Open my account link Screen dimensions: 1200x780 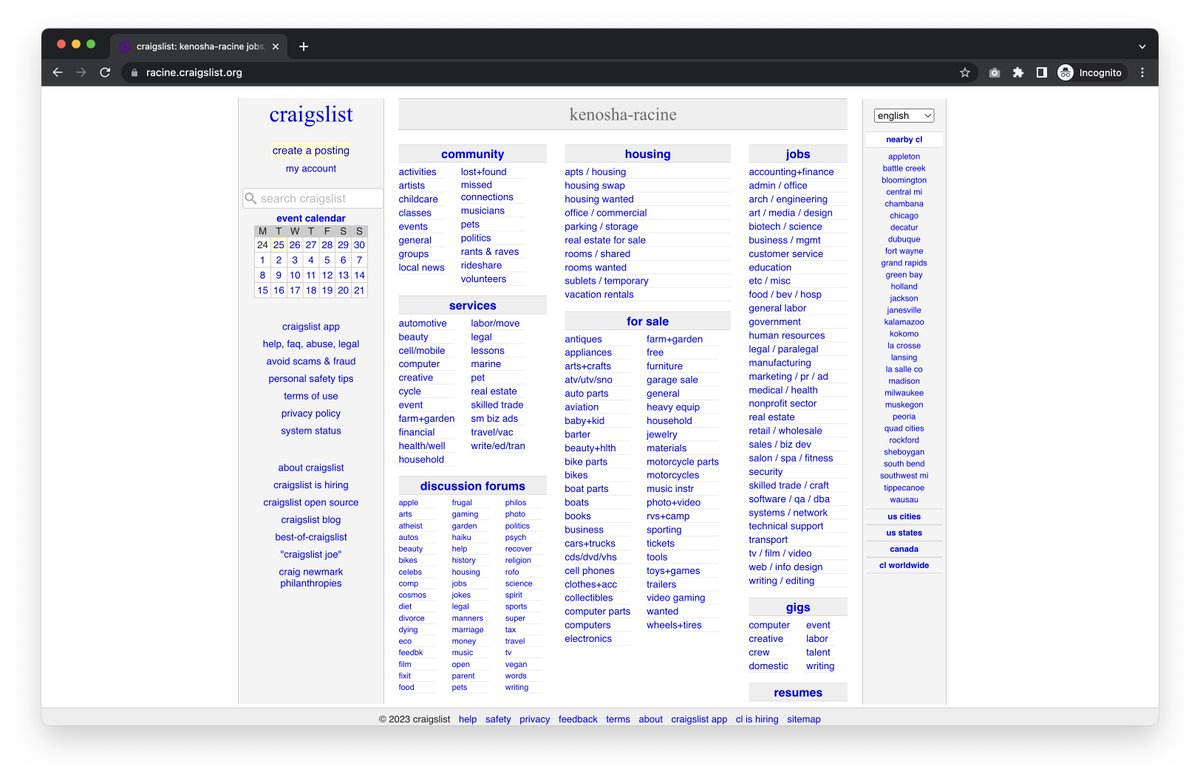311,169
